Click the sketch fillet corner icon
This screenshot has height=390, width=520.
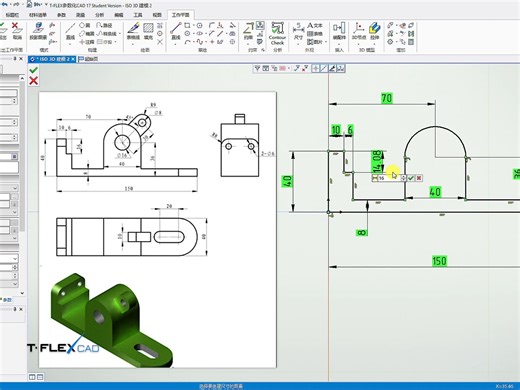(212, 25)
